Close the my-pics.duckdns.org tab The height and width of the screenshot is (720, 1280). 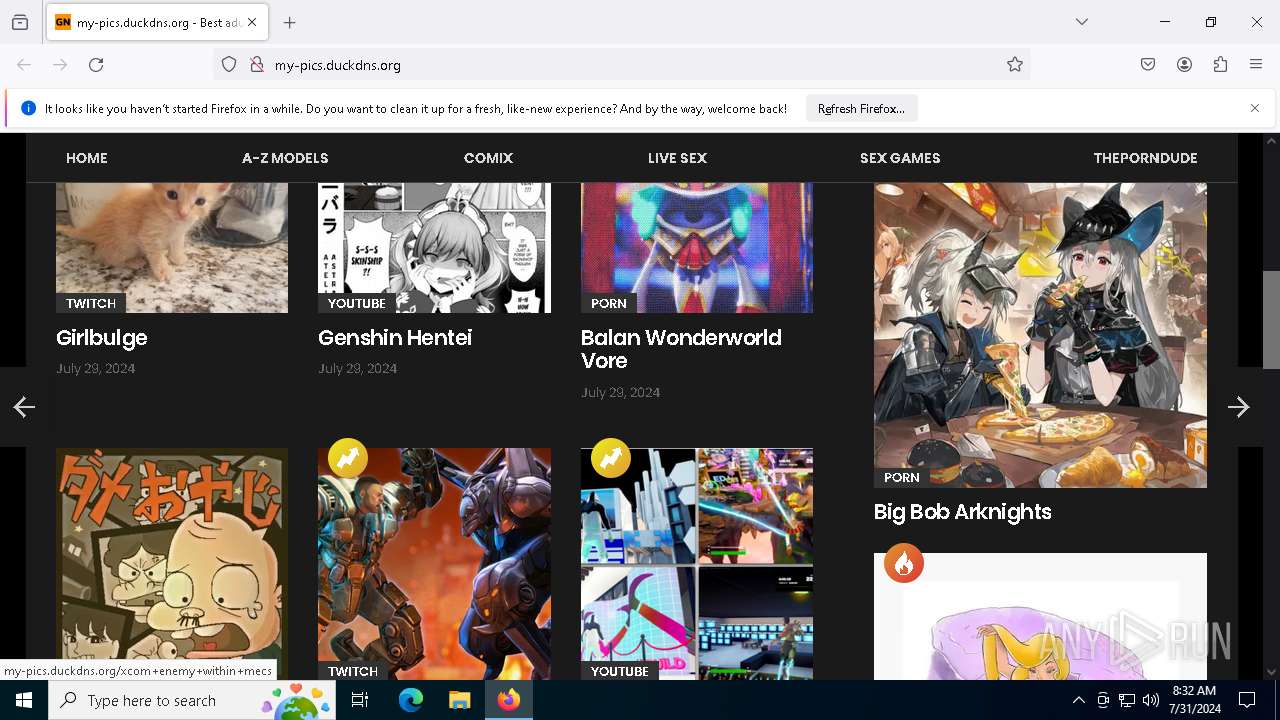pos(252,22)
